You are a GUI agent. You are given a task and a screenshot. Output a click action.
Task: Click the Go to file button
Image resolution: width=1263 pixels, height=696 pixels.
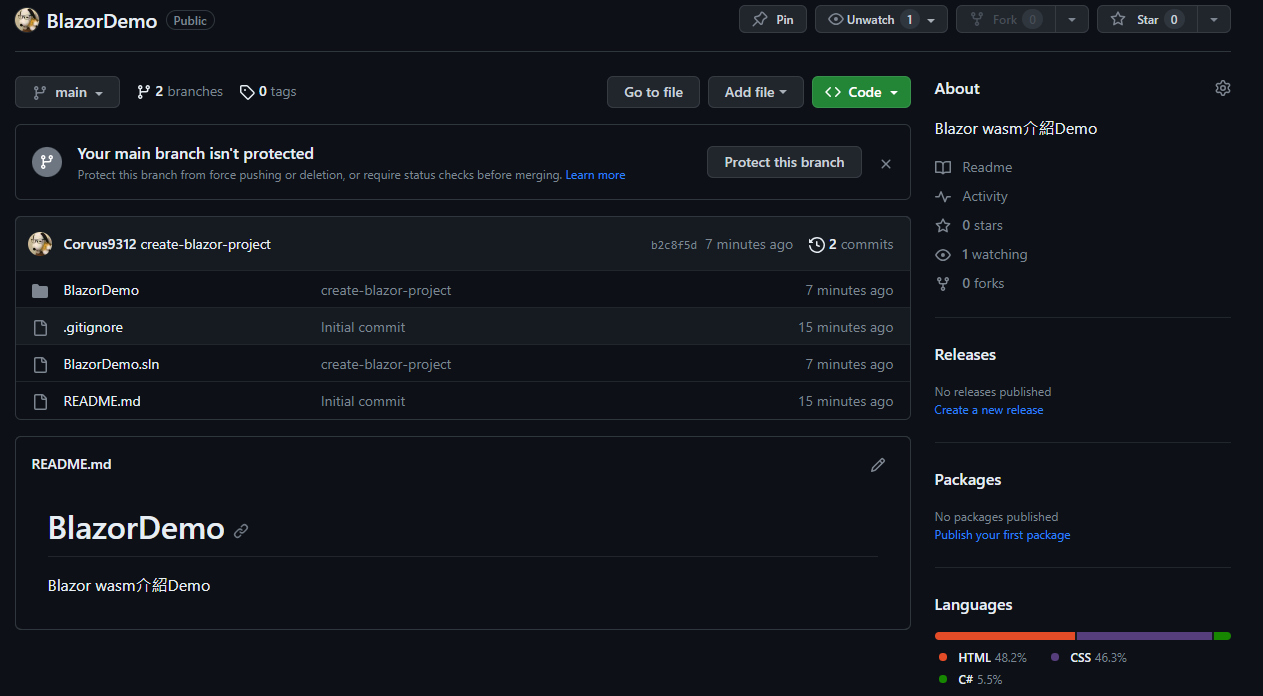[x=653, y=92]
